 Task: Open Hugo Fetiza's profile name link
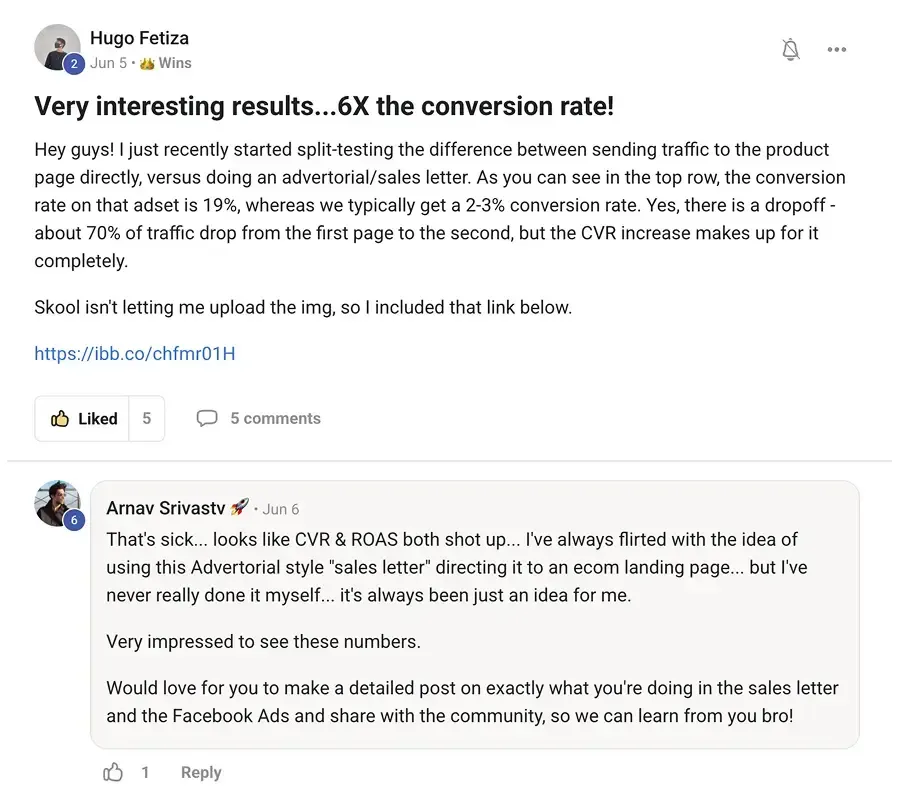pos(139,38)
